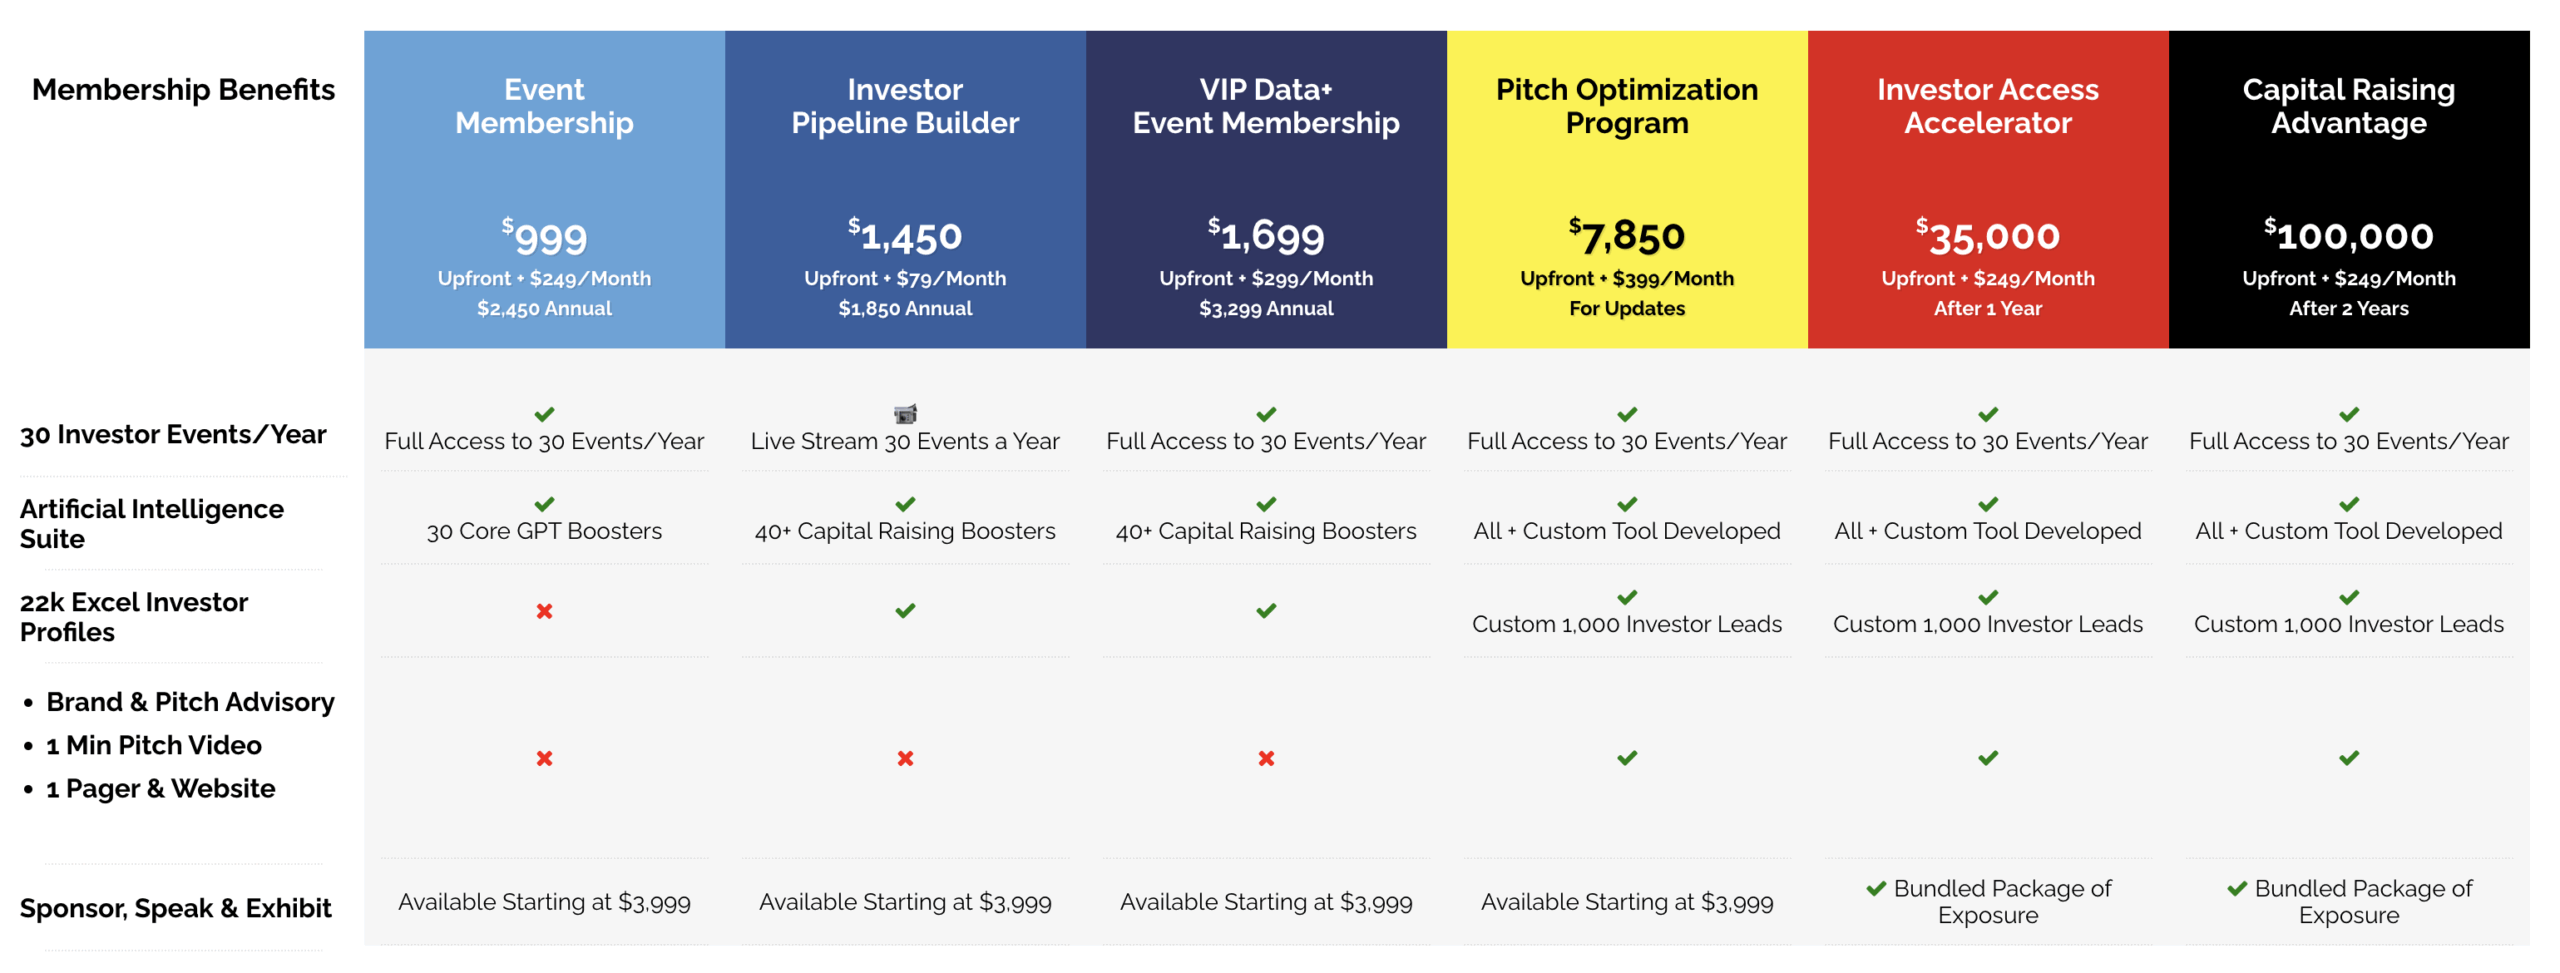Click Artificial Intelligence Suite row label
Image resolution: width=2560 pixels, height=973 pixels.
click(x=152, y=523)
